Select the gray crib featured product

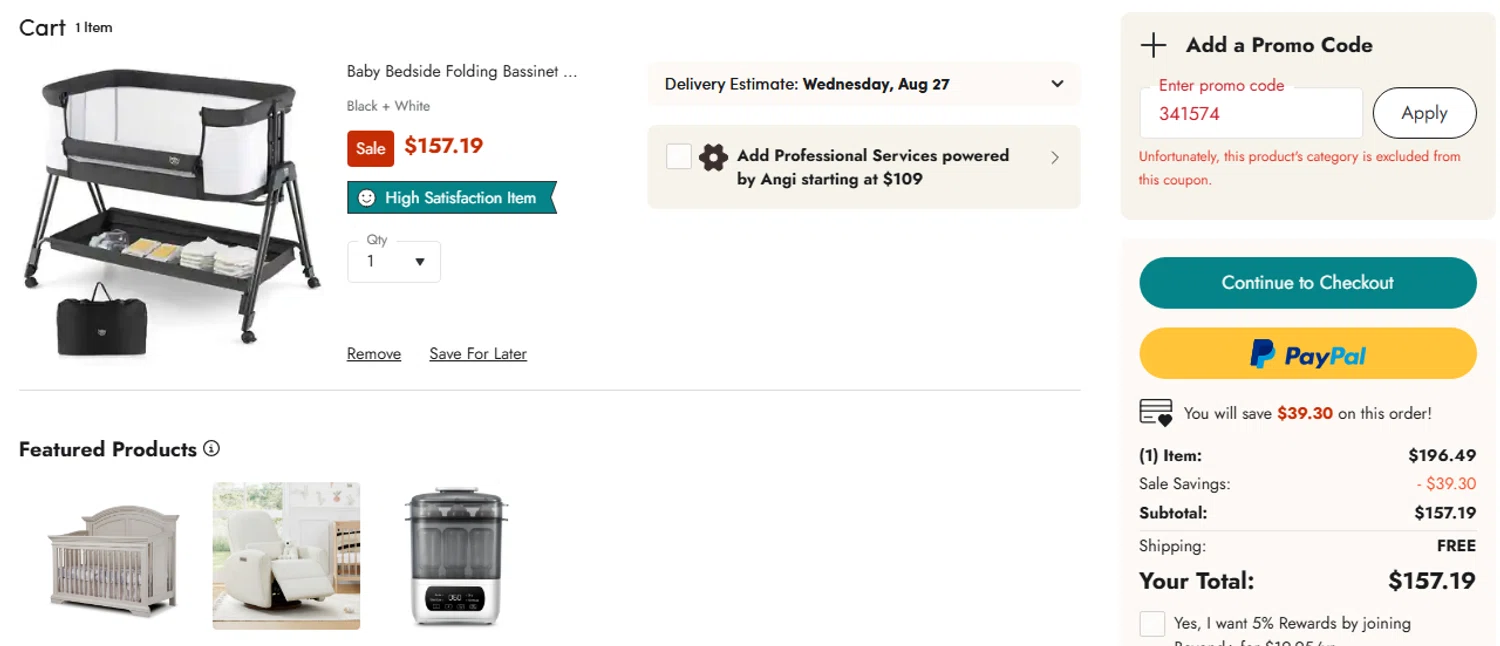[x=114, y=558]
